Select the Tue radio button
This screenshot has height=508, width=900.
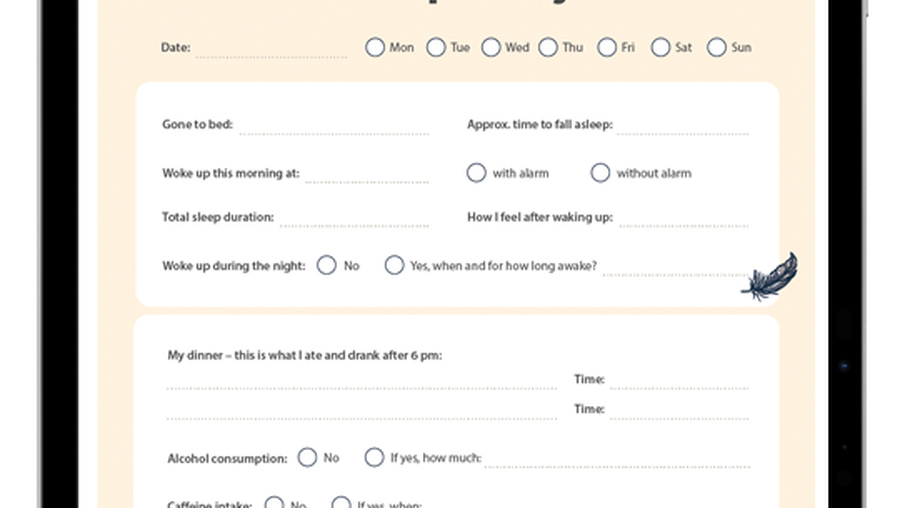point(436,47)
